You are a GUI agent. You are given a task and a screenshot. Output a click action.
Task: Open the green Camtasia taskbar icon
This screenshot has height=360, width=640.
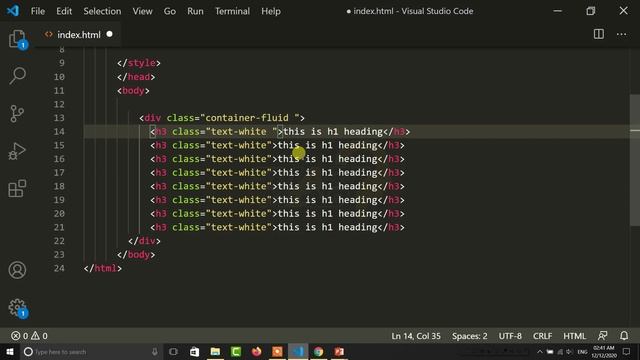pos(236,351)
